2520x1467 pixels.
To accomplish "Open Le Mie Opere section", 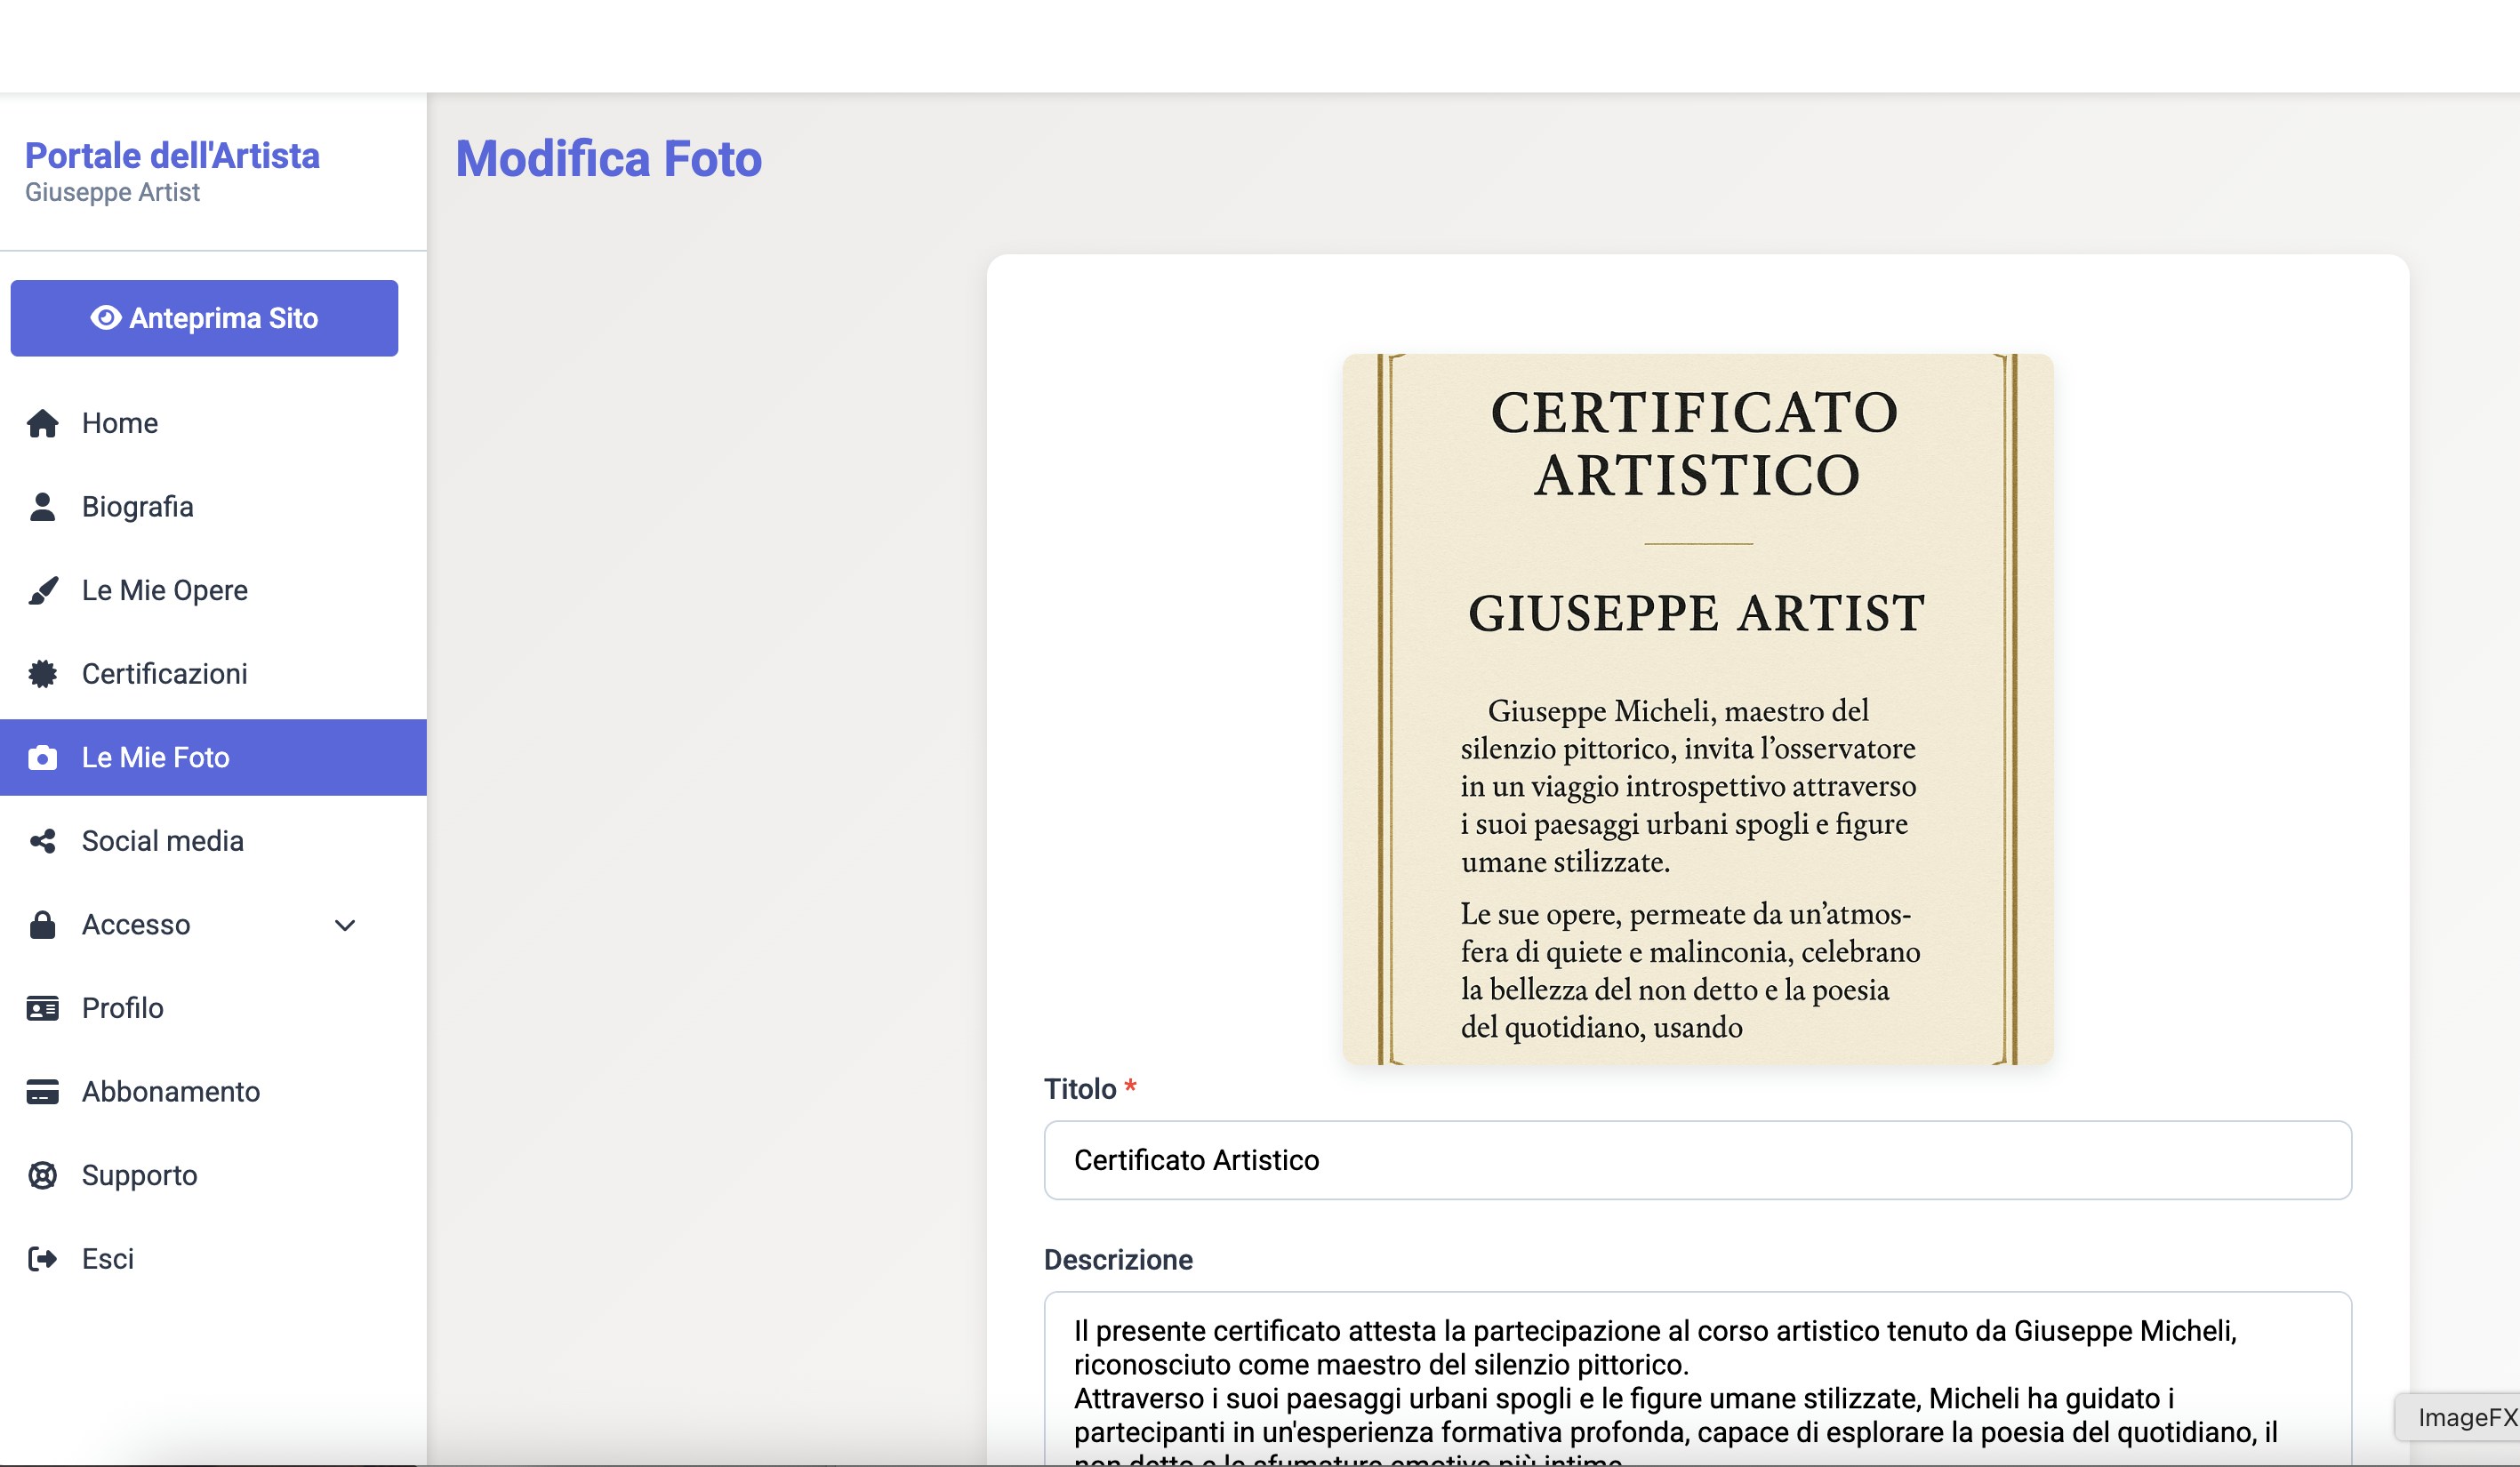I will 213,591.
